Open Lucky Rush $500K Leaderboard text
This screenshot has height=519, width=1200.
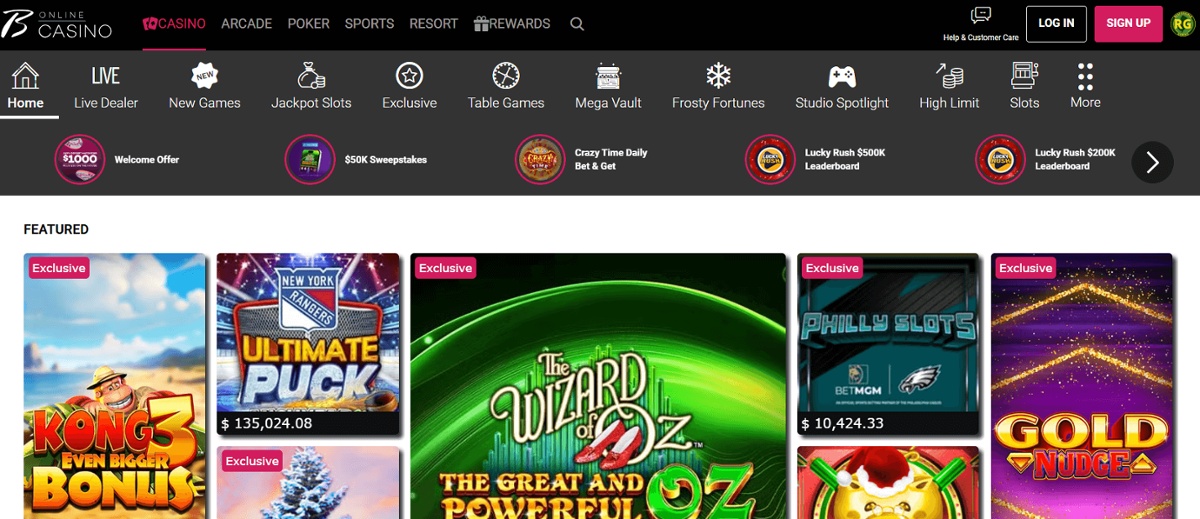click(x=845, y=160)
